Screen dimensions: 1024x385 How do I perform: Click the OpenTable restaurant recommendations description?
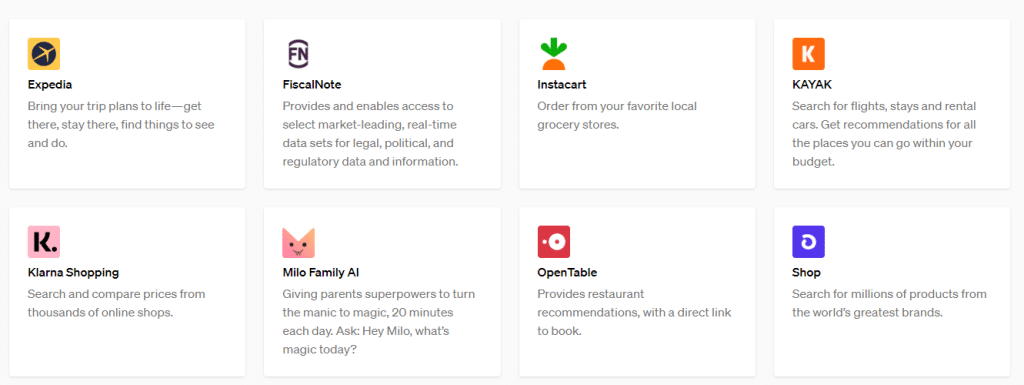(634, 313)
